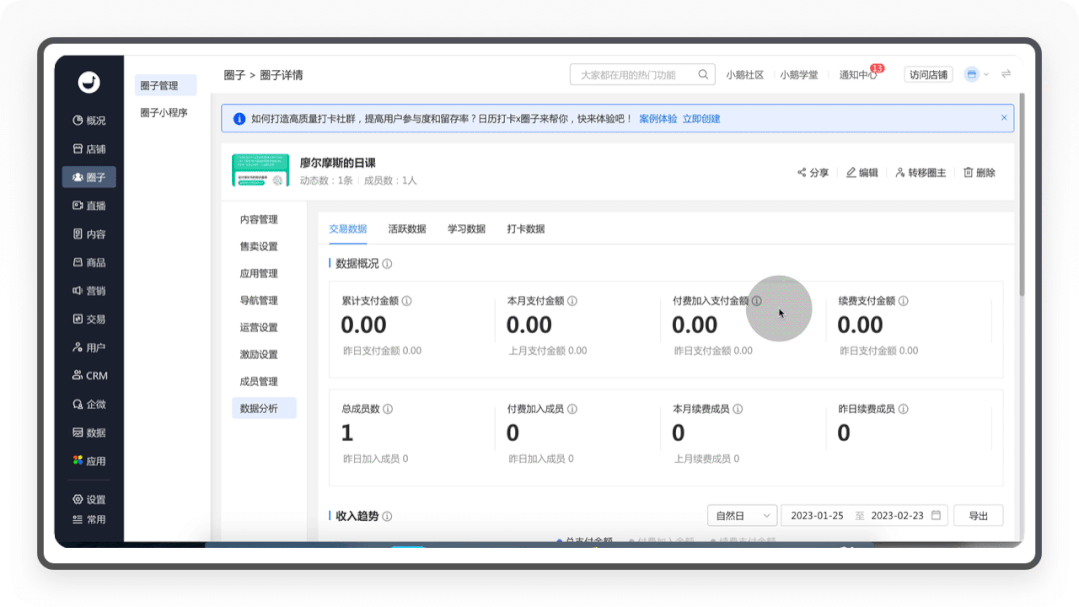Click 立即创建 link in the banner
The image size is (1079, 607).
click(x=701, y=119)
